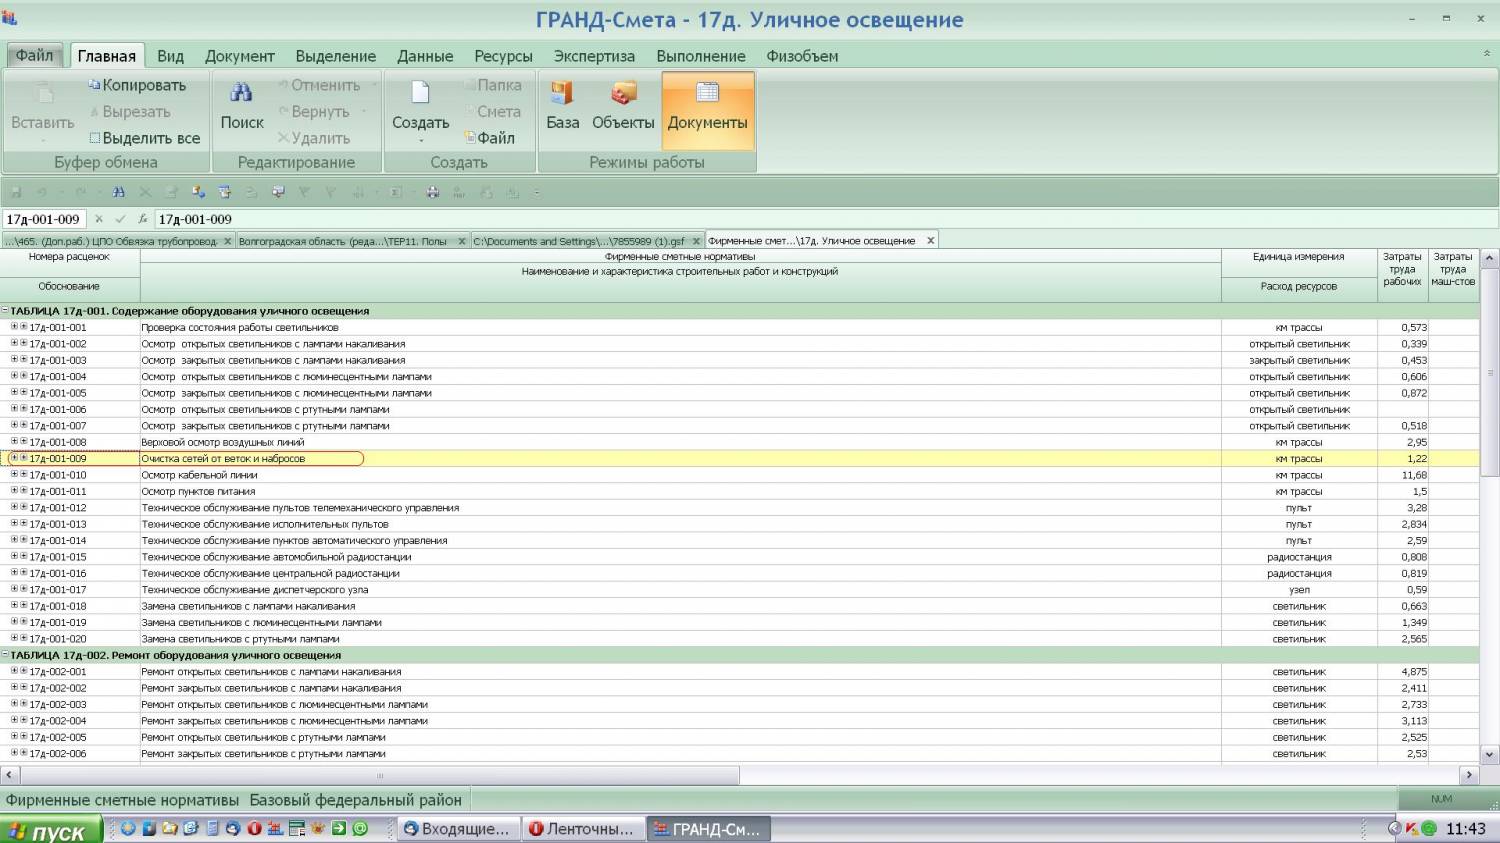Screen dimensions: 1500x843
Task: Click the Kaspersky icon in the system tray
Action: click(1412, 828)
